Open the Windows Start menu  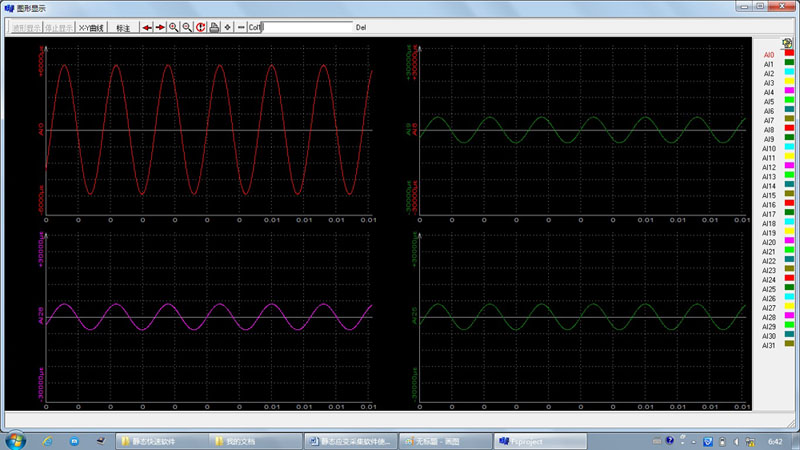point(16,440)
